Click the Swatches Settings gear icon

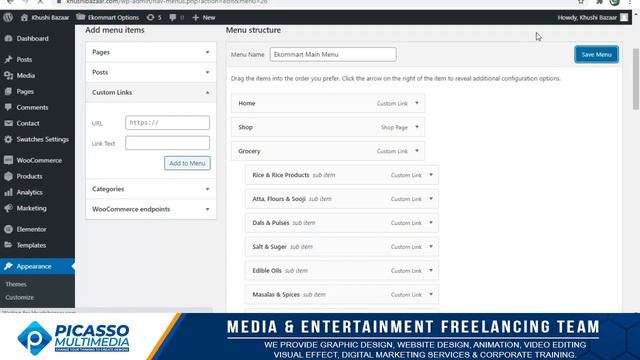pos(9,139)
